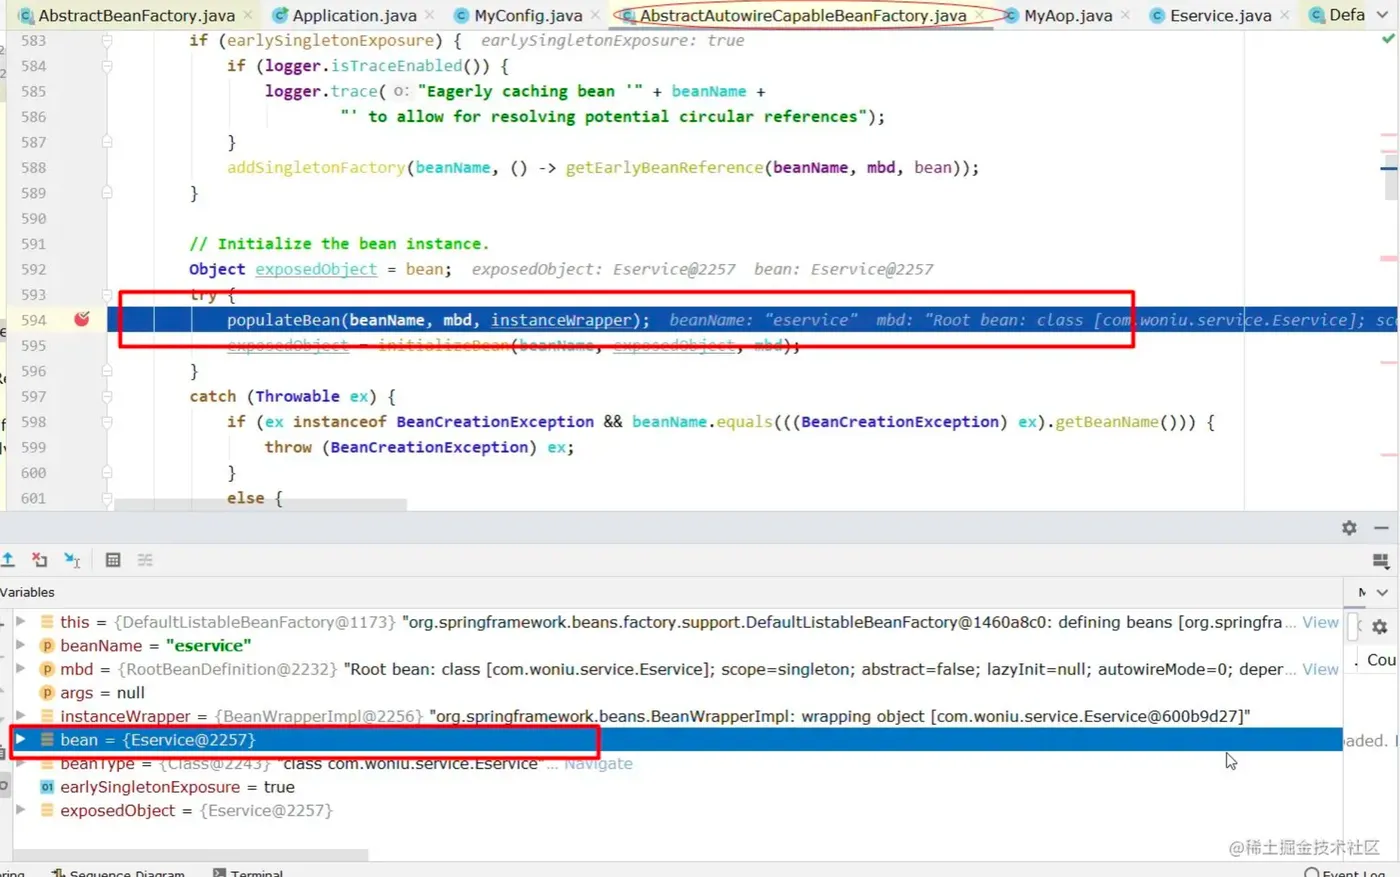Click the blue marker in editor error stripe

pos(1388,168)
